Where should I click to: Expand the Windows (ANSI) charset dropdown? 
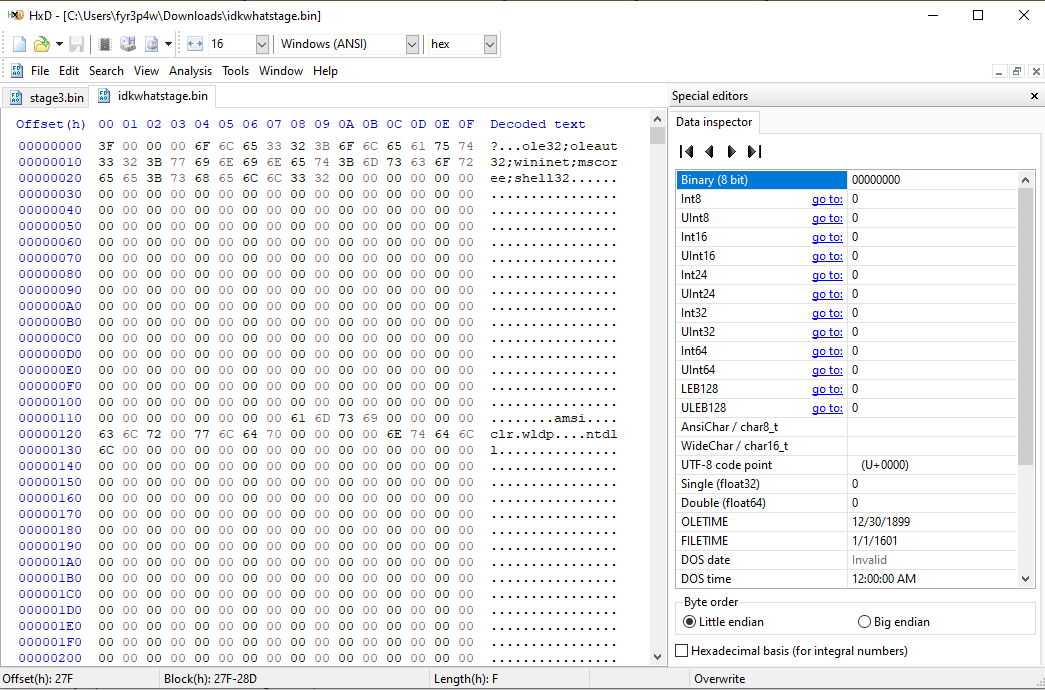point(412,44)
